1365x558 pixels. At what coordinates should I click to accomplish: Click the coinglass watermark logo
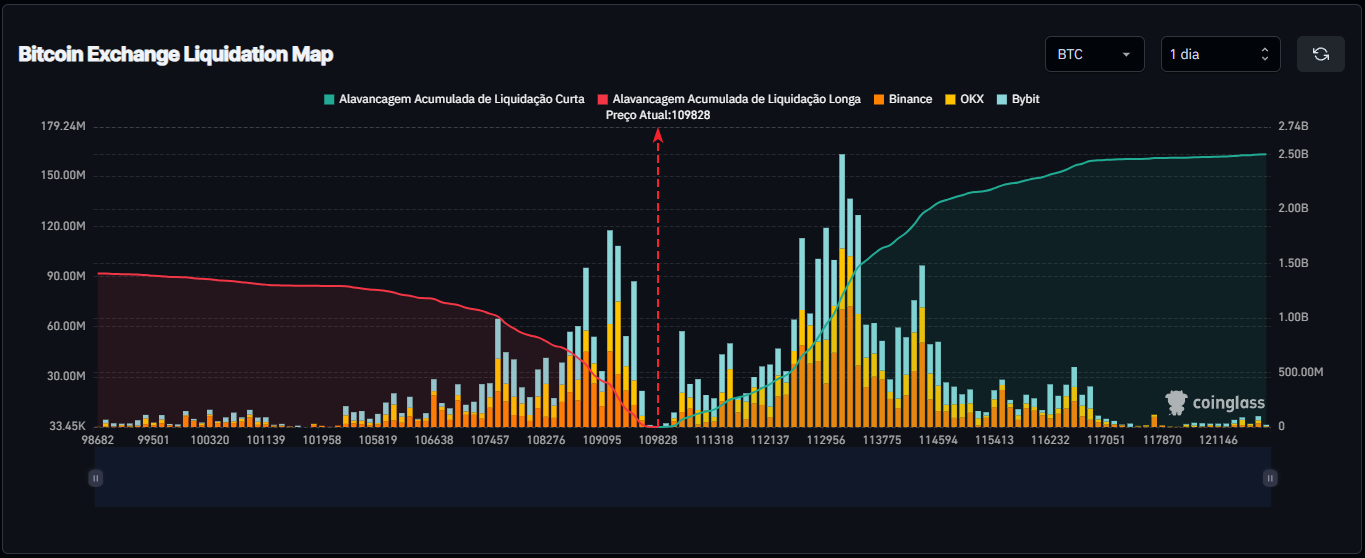pyautogui.click(x=1212, y=403)
